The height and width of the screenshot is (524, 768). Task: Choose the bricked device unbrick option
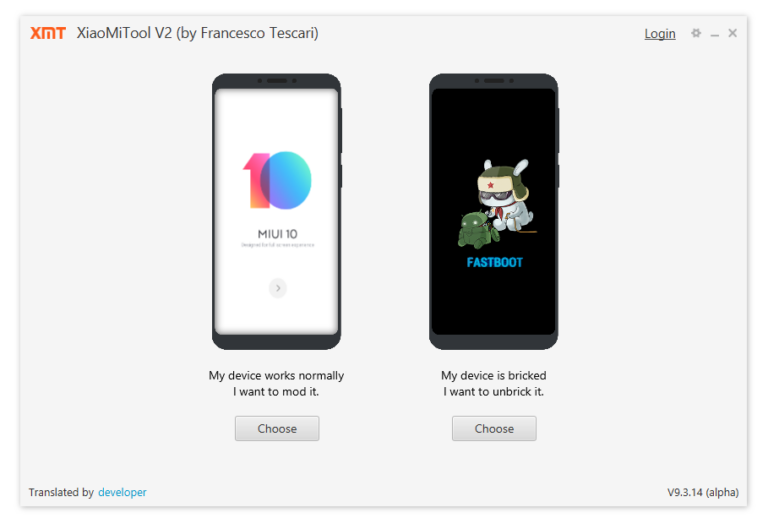(494, 429)
